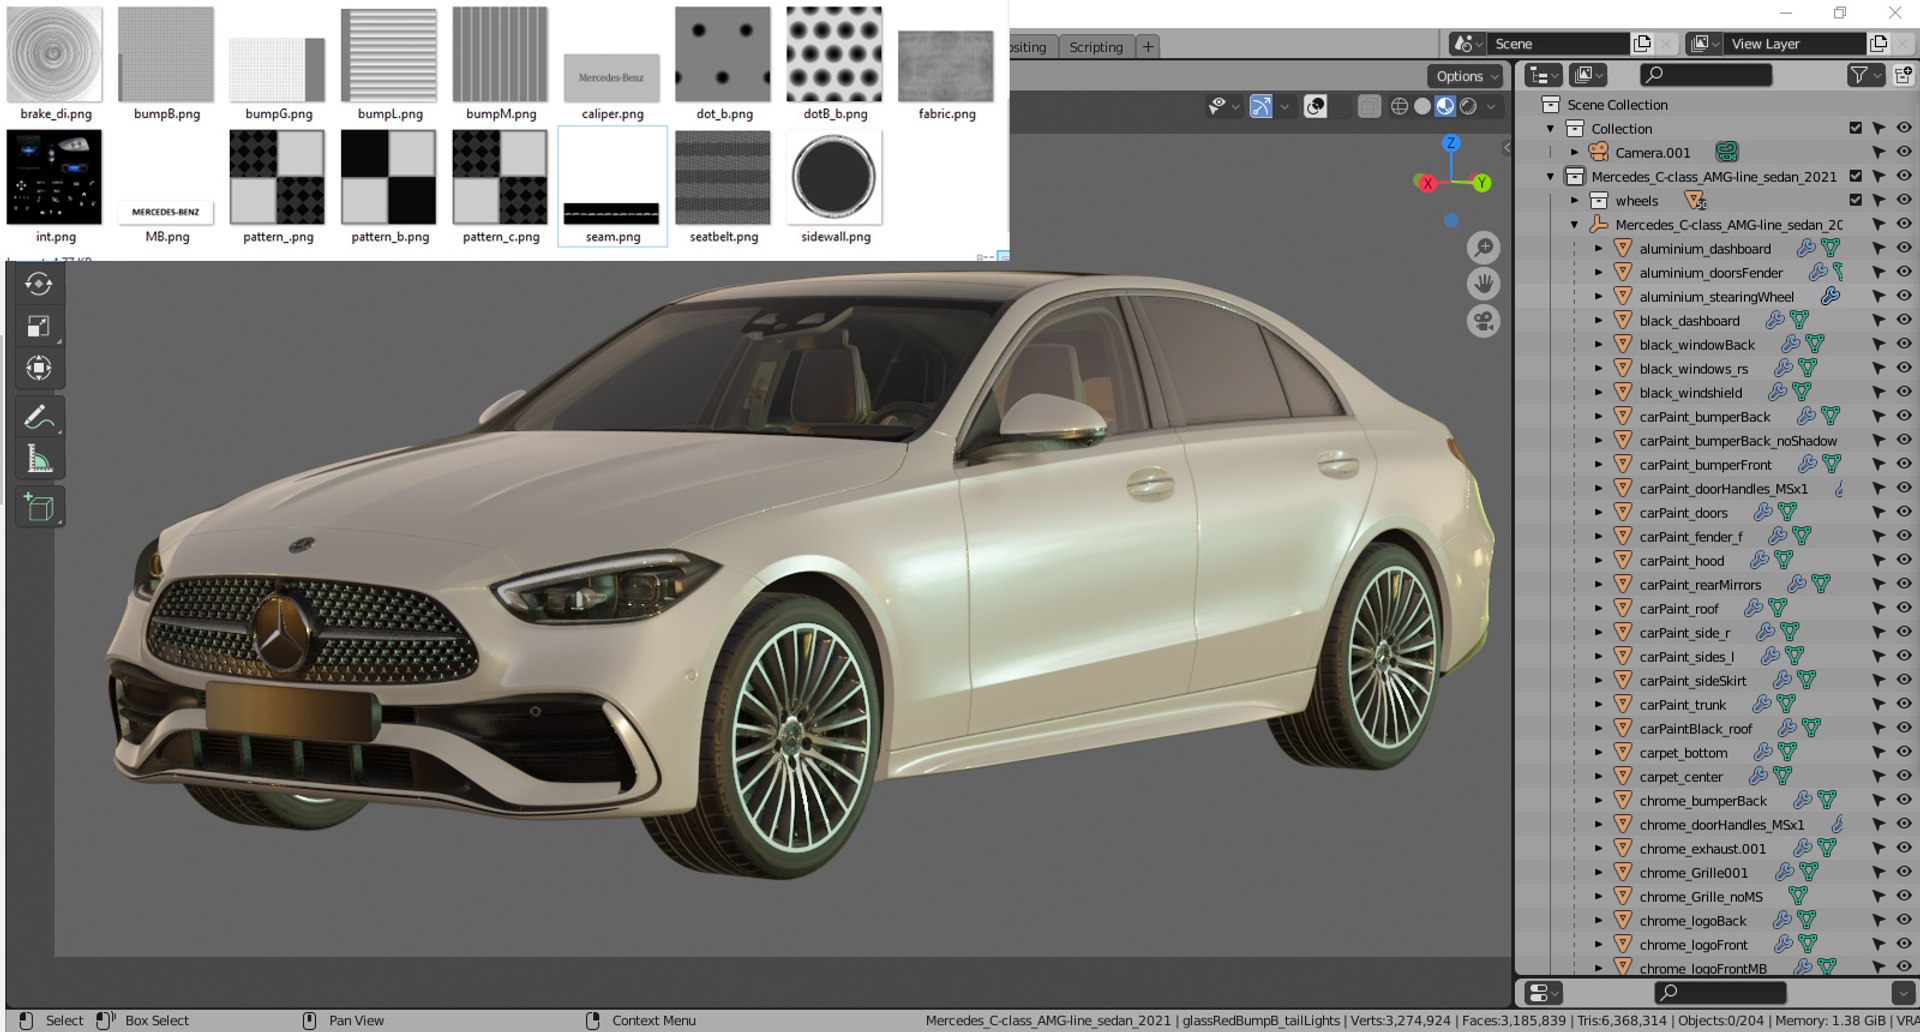The width and height of the screenshot is (1920, 1032).
Task: Open the view layer browse dropdown
Action: (1704, 44)
